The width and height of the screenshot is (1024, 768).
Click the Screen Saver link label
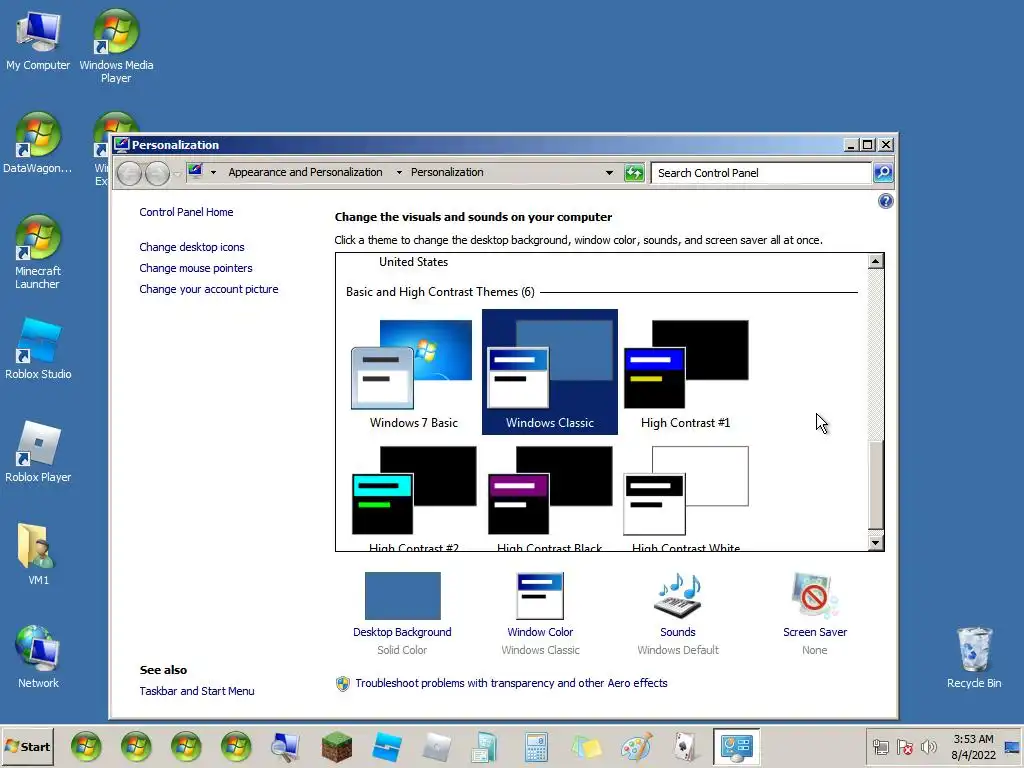coord(814,632)
